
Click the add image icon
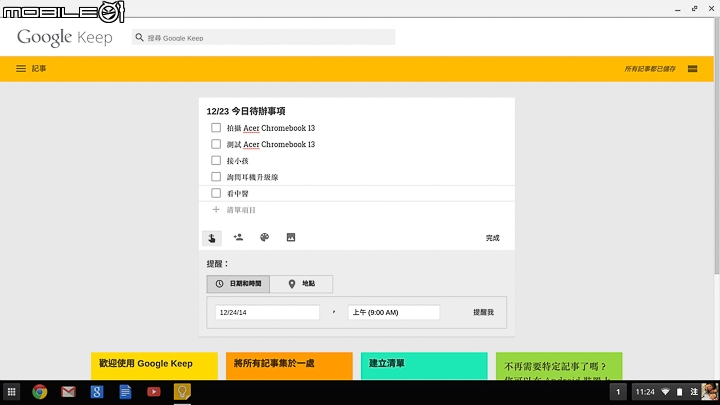coord(291,237)
